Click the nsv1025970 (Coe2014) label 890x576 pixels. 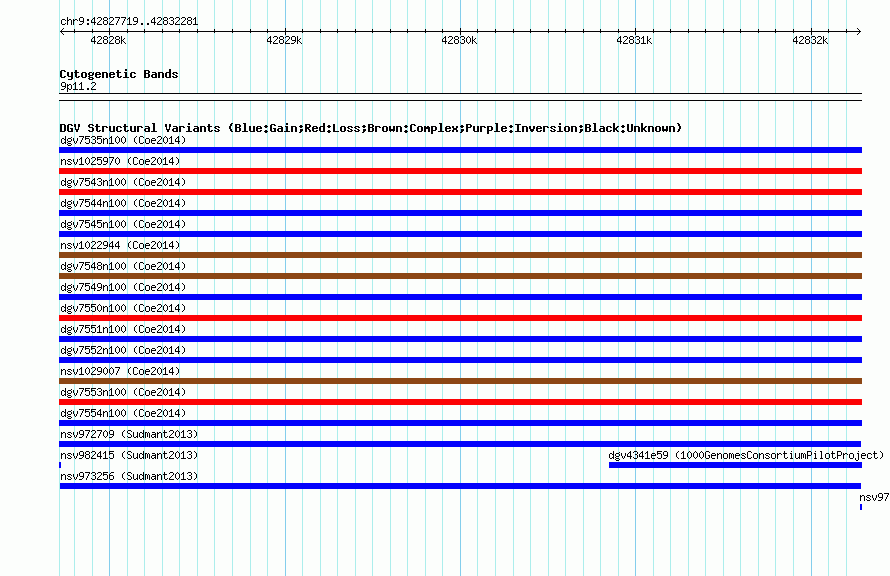point(120,161)
